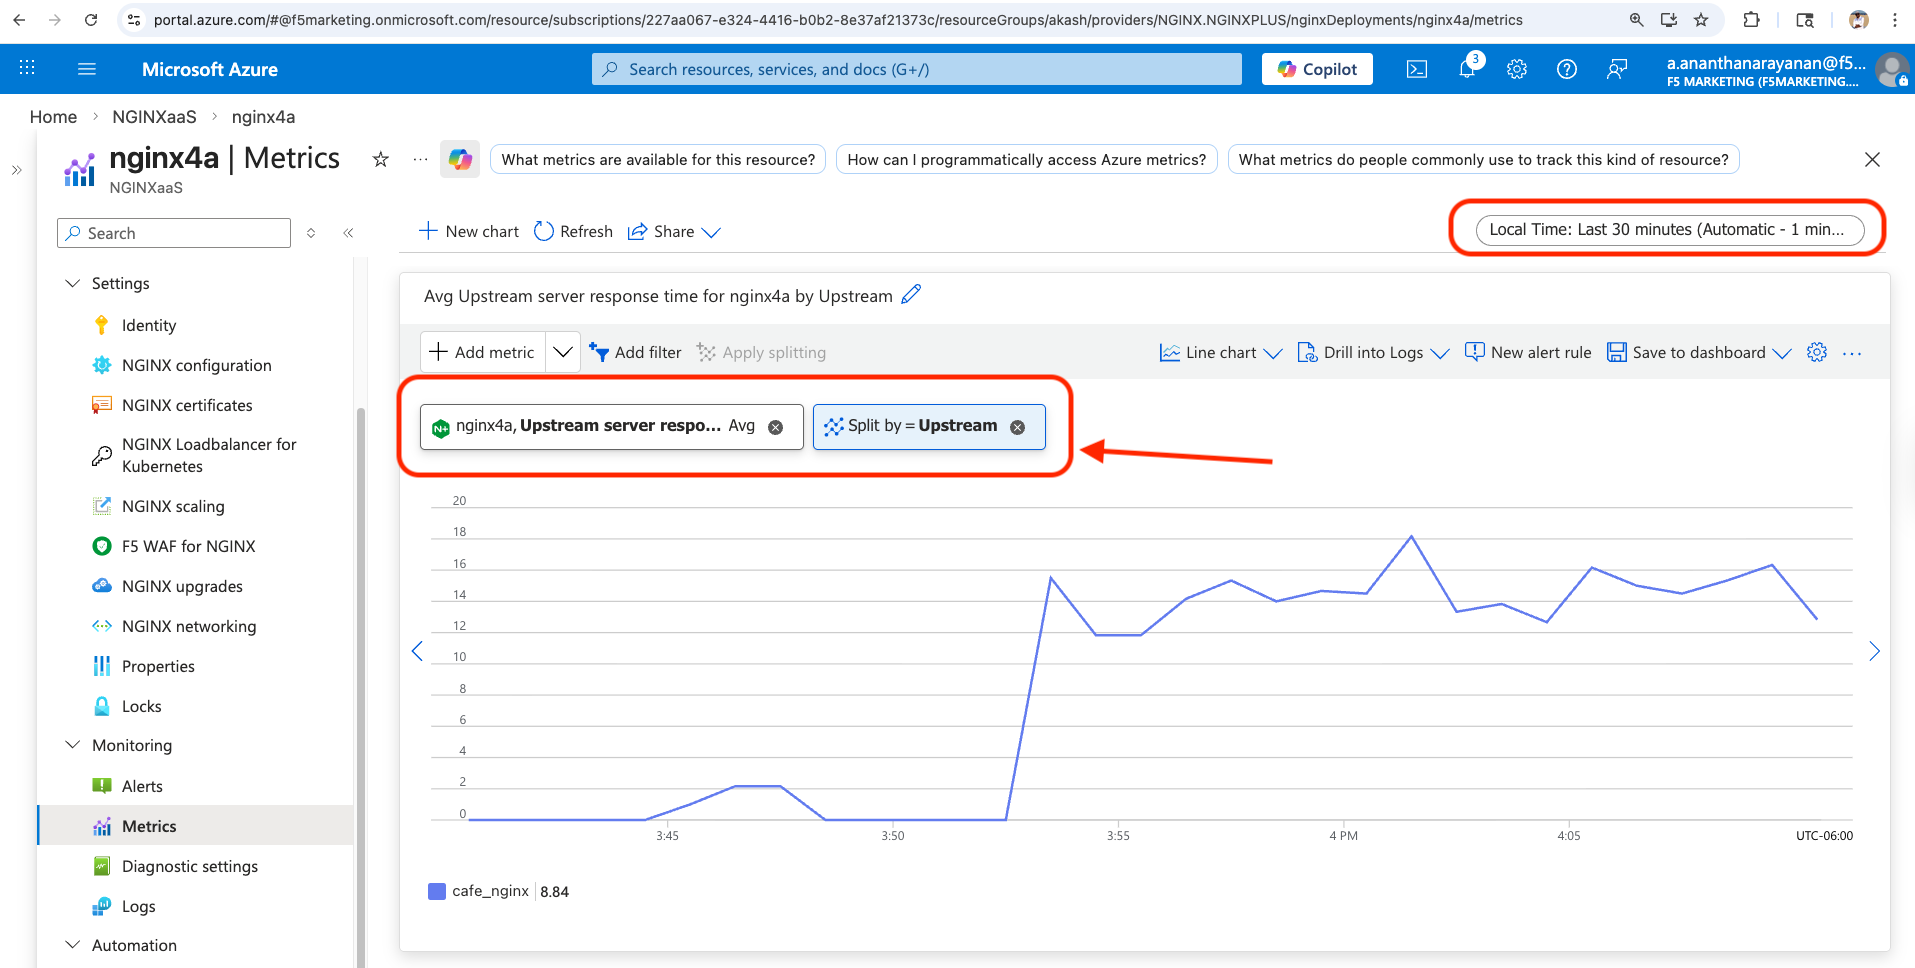Open Diagnostic settings
Image resolution: width=1915 pixels, height=968 pixels.
click(x=189, y=866)
